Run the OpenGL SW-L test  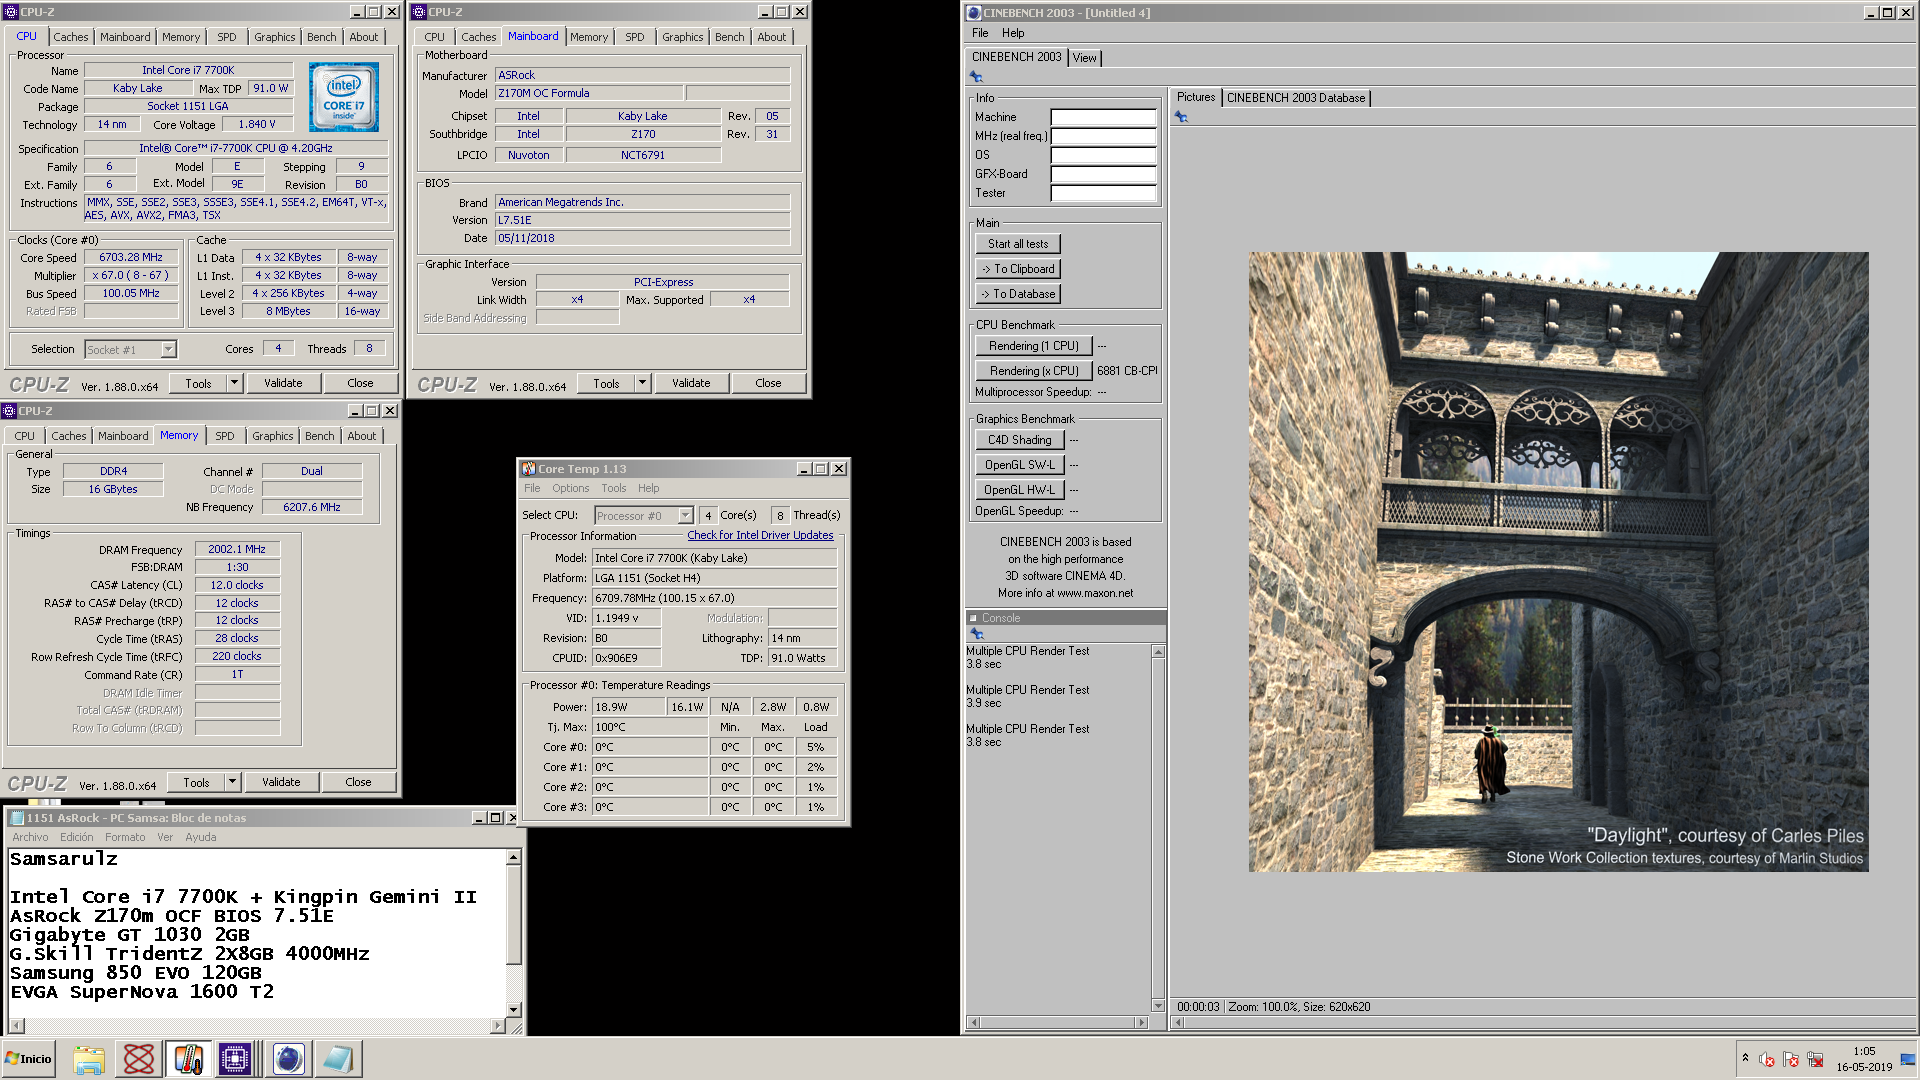tap(1020, 465)
